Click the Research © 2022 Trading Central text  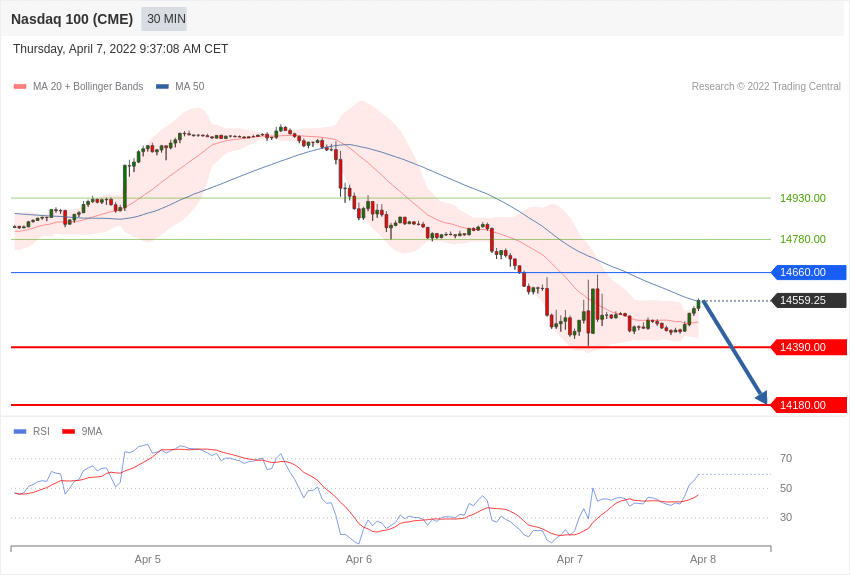pyautogui.click(x=766, y=87)
